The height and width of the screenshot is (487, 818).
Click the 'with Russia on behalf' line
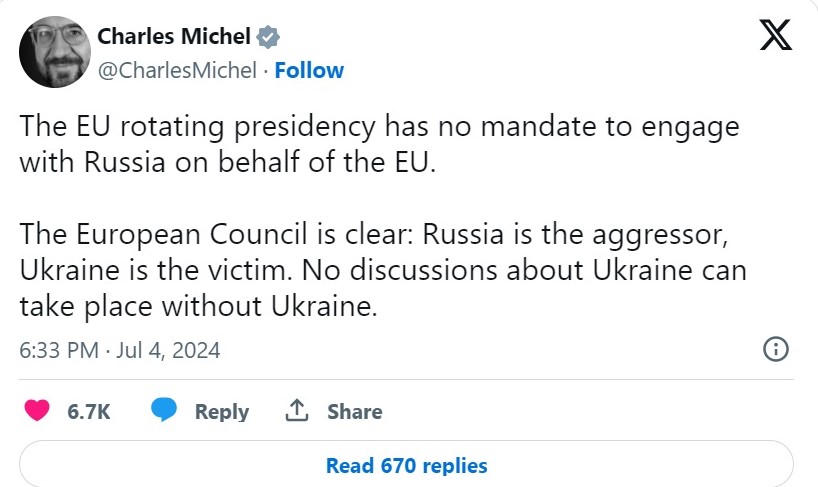[x=228, y=162]
